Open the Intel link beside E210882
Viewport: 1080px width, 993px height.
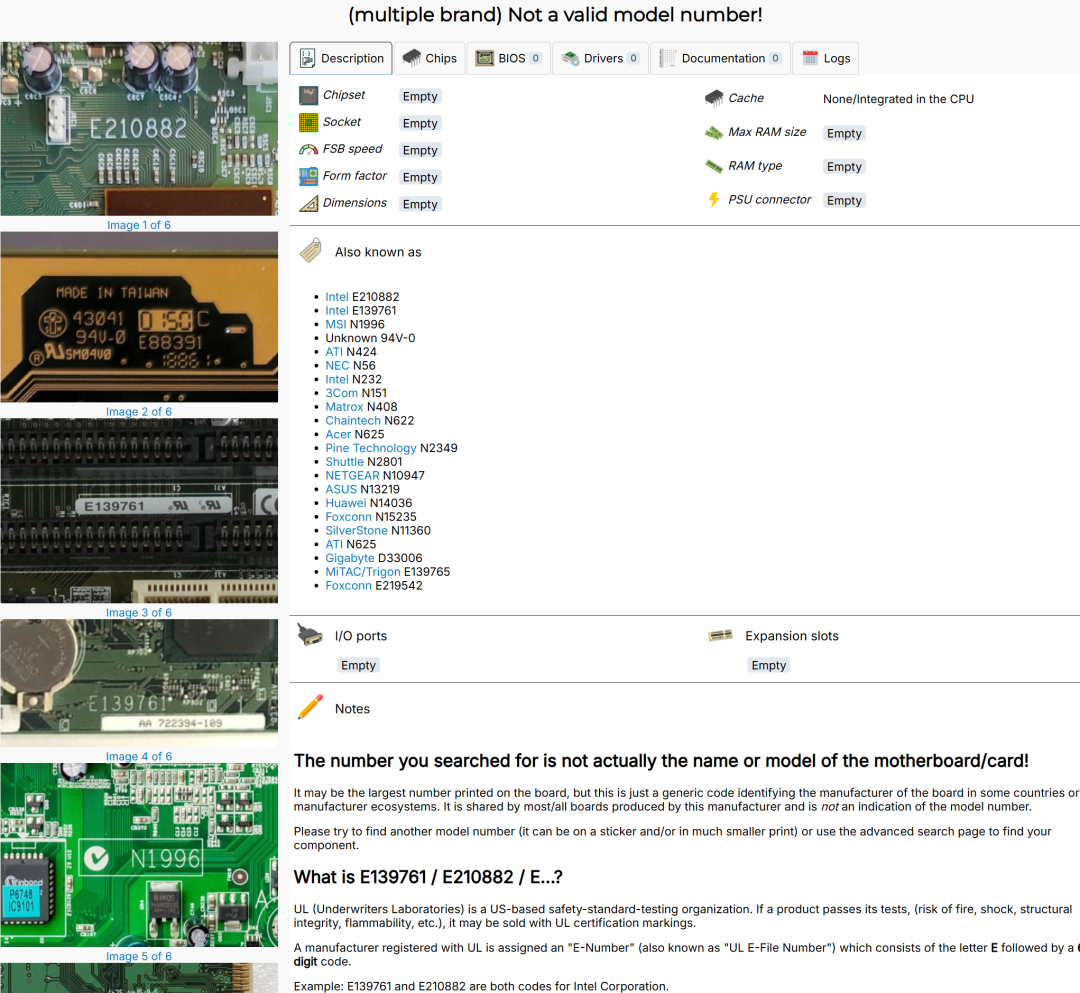337,297
